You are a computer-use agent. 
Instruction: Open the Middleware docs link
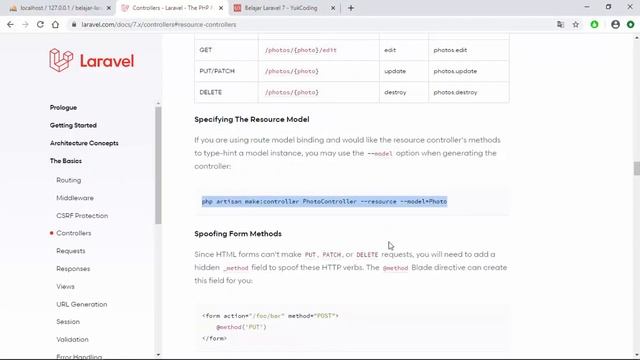[75, 198]
